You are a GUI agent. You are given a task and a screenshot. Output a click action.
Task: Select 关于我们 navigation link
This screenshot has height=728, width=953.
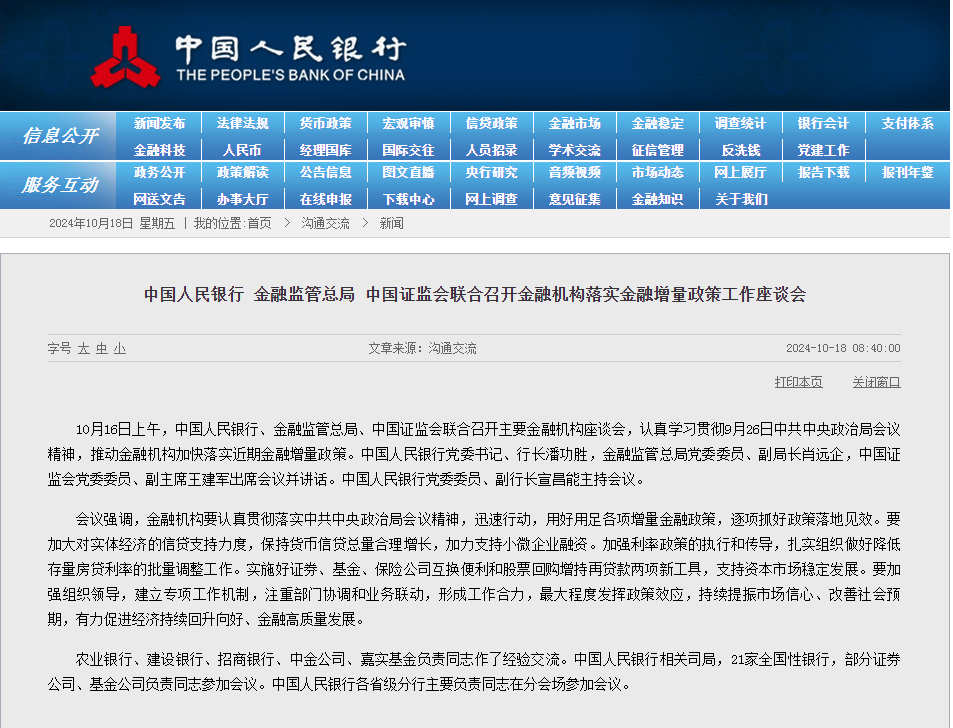[741, 199]
